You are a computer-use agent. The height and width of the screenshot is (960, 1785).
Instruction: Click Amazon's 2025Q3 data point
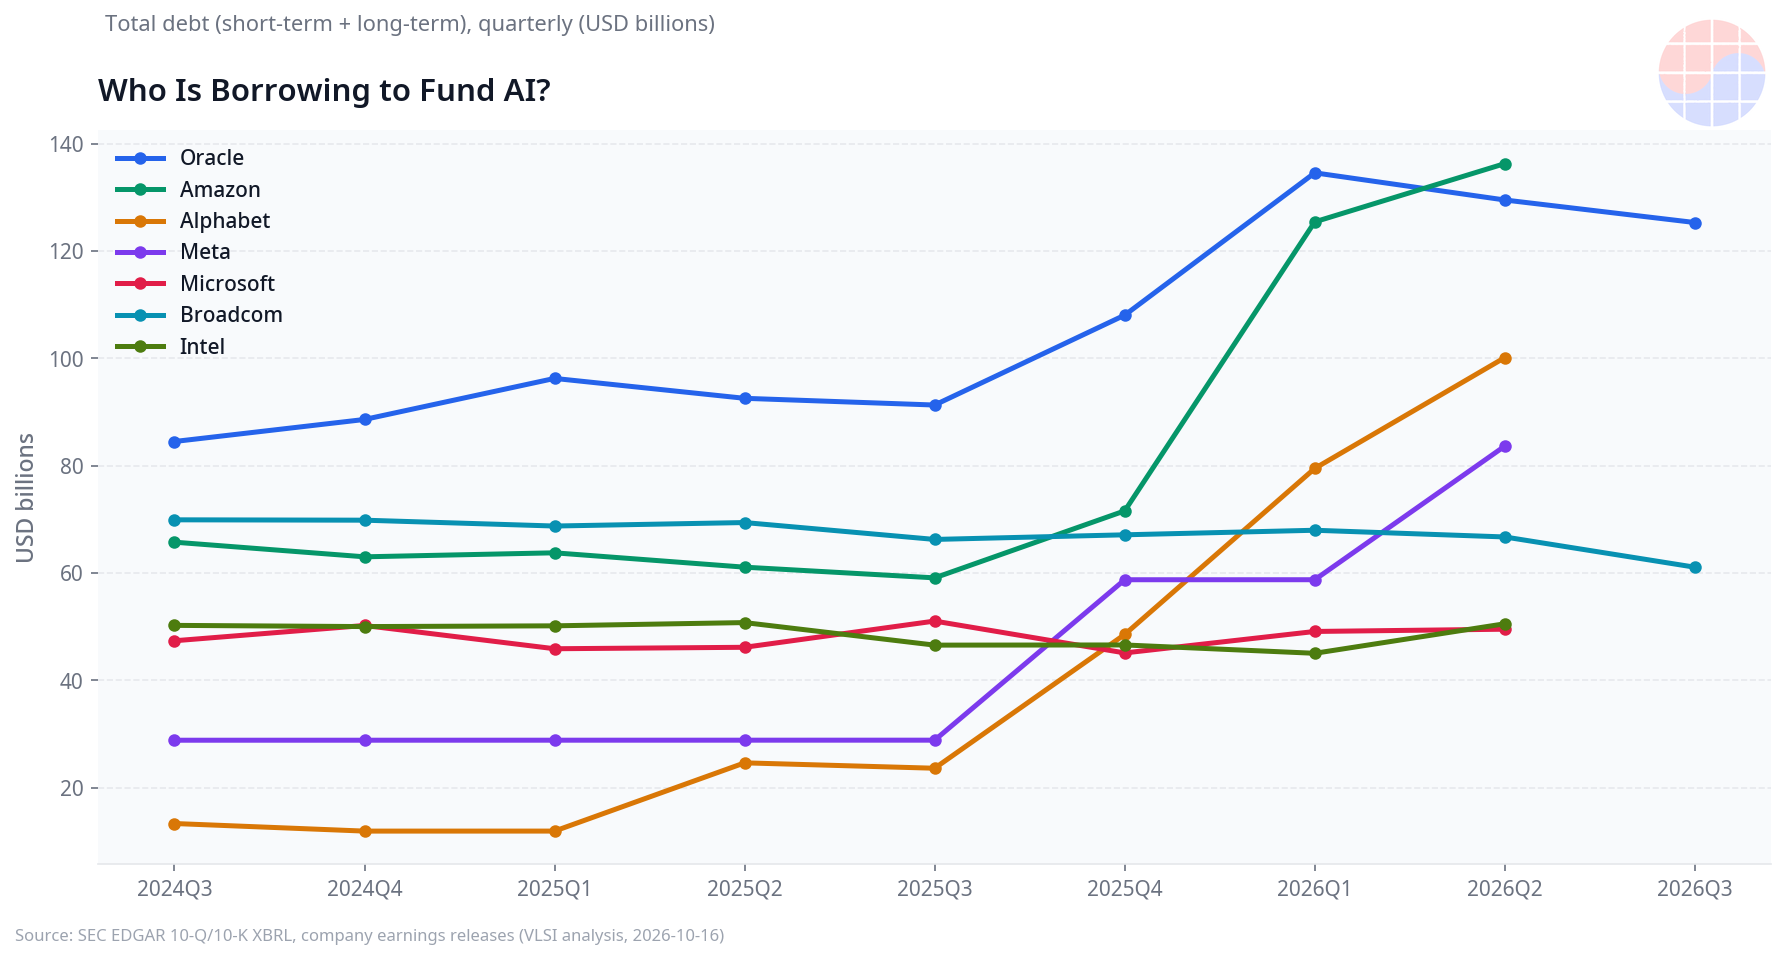point(935,578)
